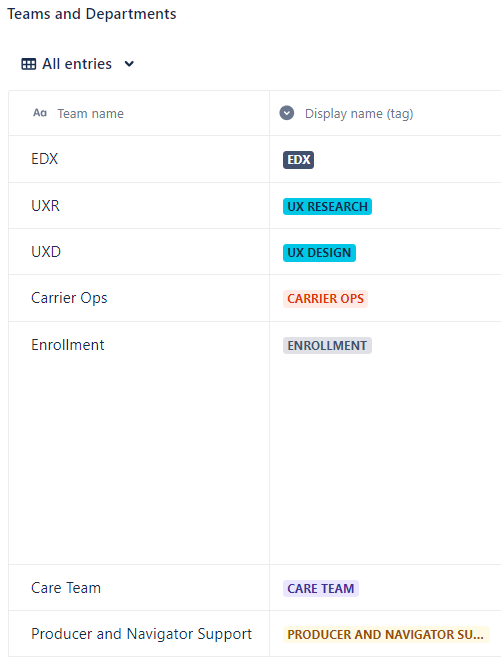501x657 pixels.
Task: Select the red CARRIER OPS tag
Action: (x=325, y=299)
